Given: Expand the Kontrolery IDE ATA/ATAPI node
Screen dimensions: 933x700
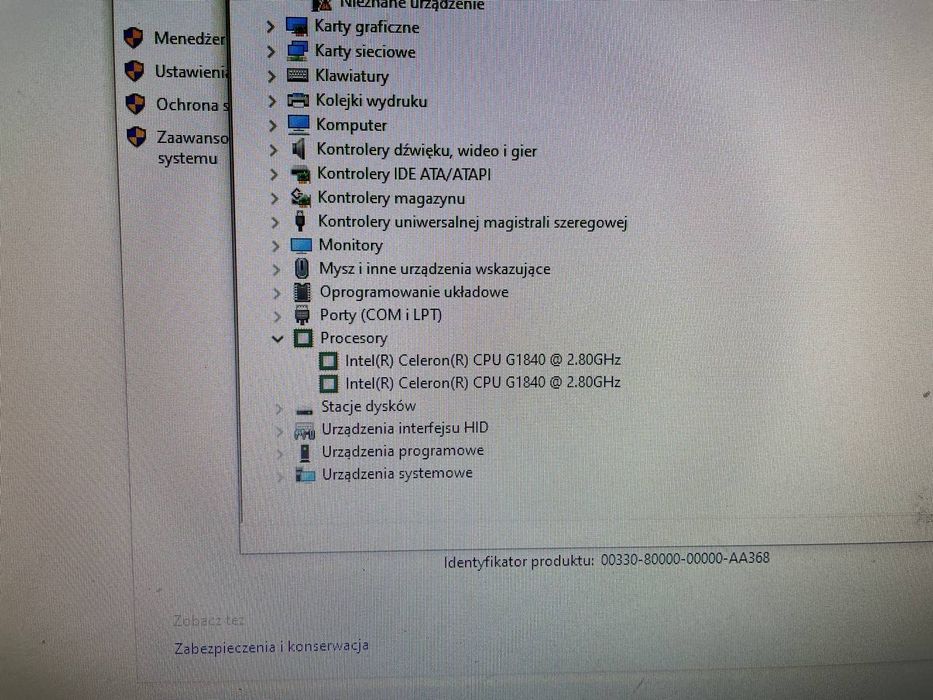Looking at the screenshot, I should [274, 174].
